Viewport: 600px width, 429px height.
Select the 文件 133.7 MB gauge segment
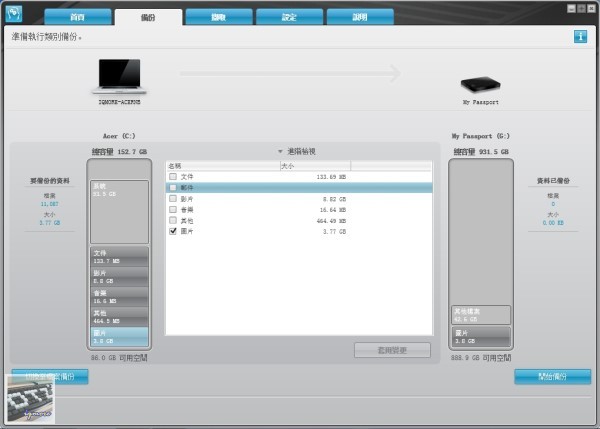point(119,256)
